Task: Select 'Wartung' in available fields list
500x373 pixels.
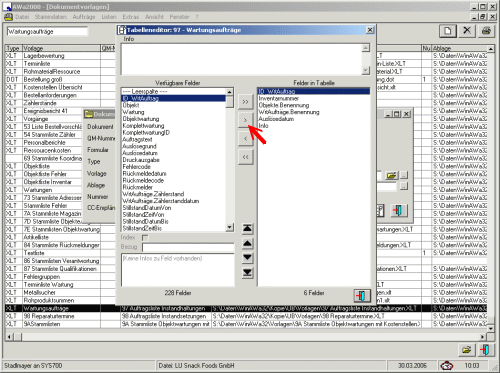Action: point(173,112)
